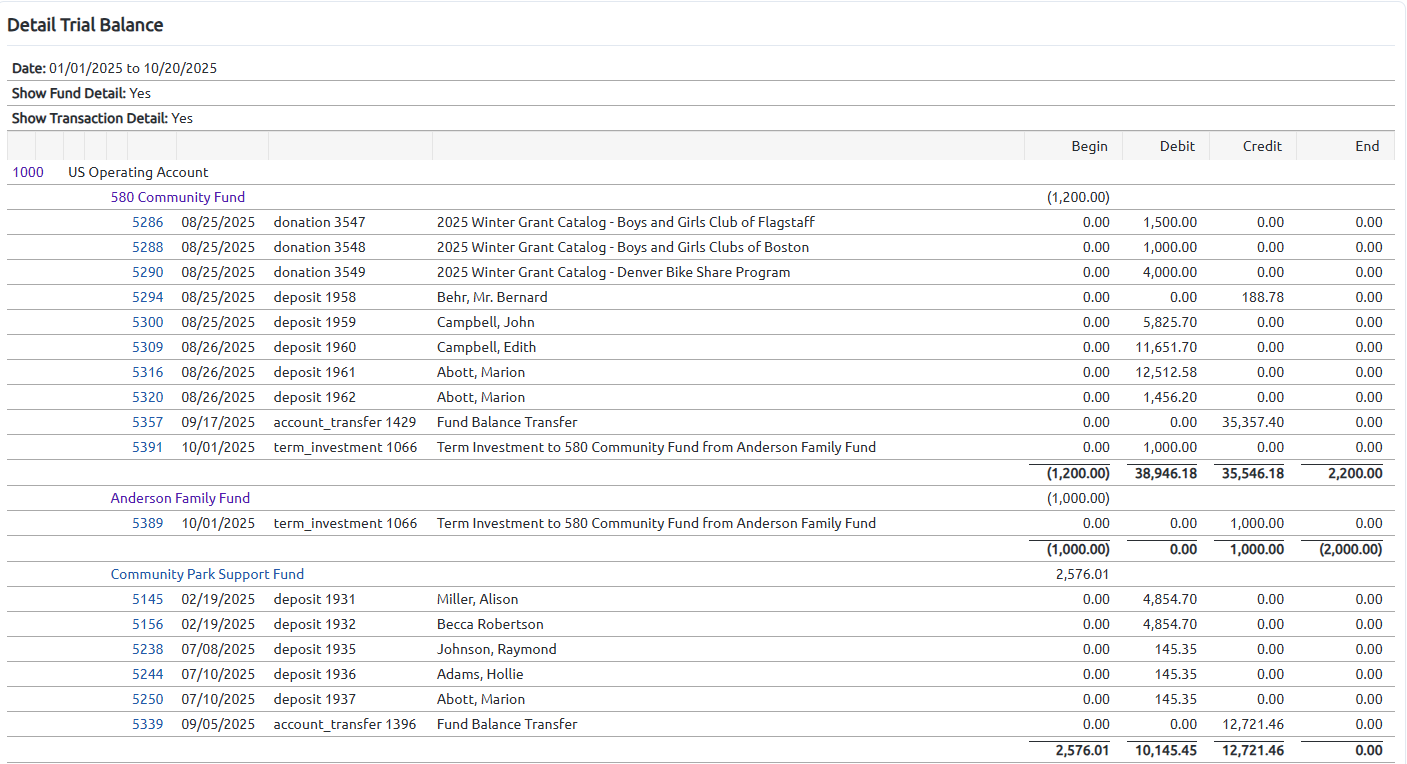Open transaction 5309 link
This screenshot has height=764, width=1407.
(x=147, y=347)
